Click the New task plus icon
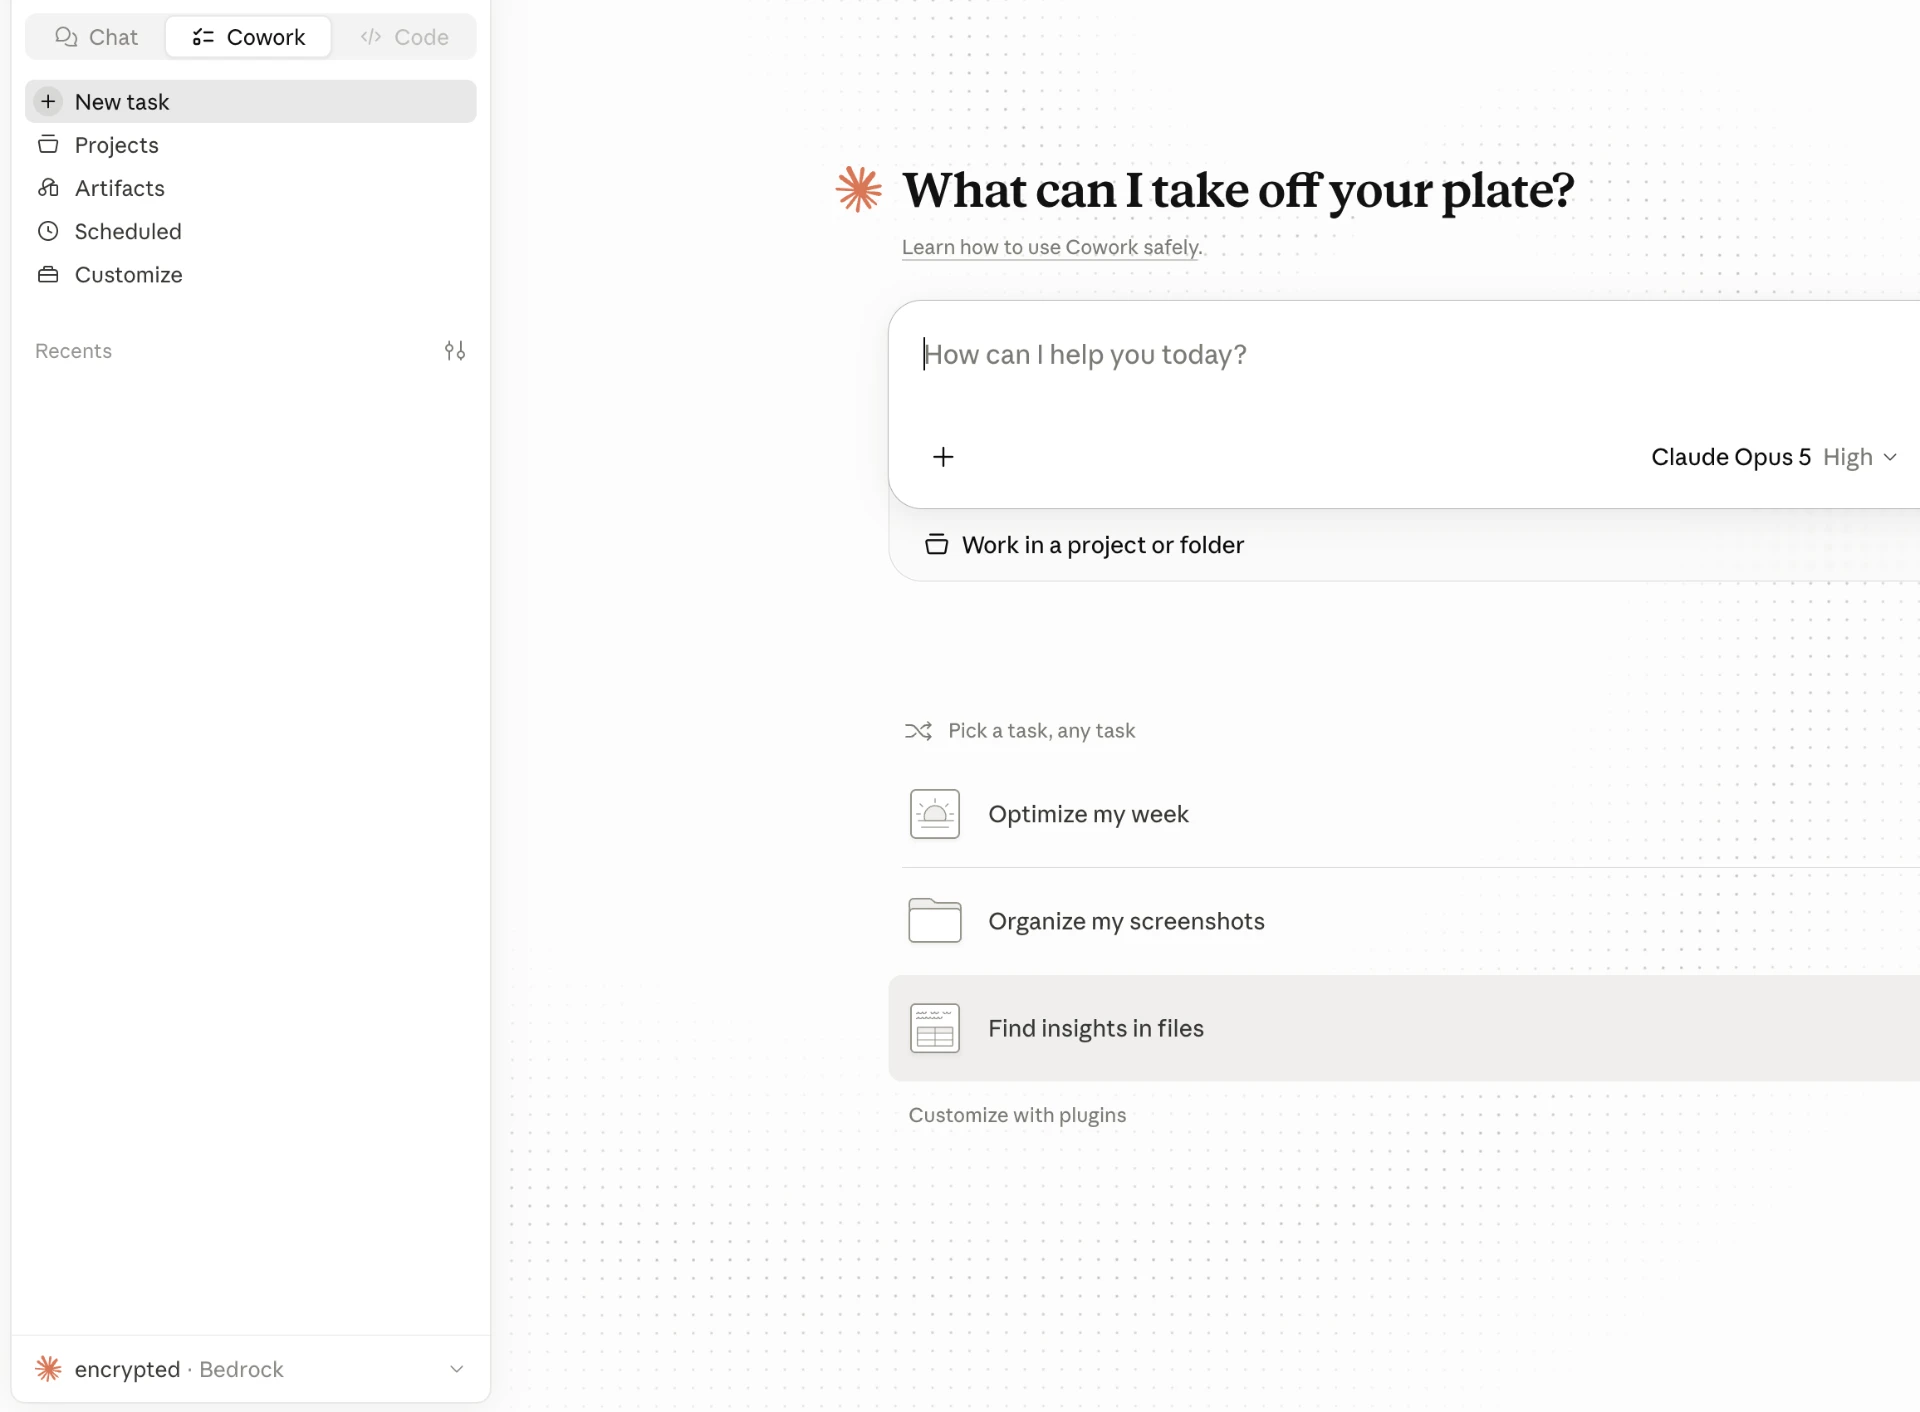The image size is (1920, 1412). click(48, 101)
